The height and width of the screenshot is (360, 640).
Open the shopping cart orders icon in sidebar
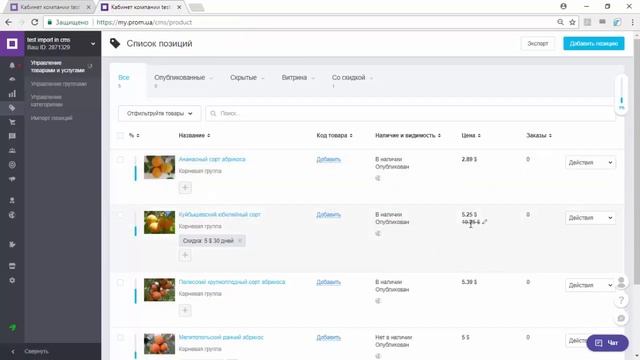pyautogui.click(x=12, y=122)
